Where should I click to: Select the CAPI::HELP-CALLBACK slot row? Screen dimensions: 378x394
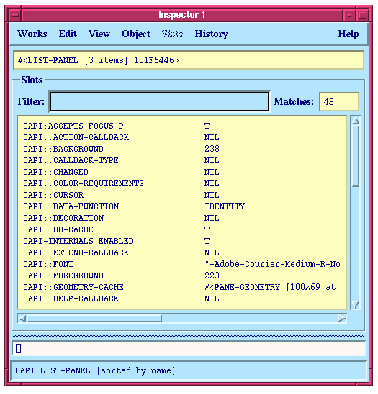click(x=182, y=298)
